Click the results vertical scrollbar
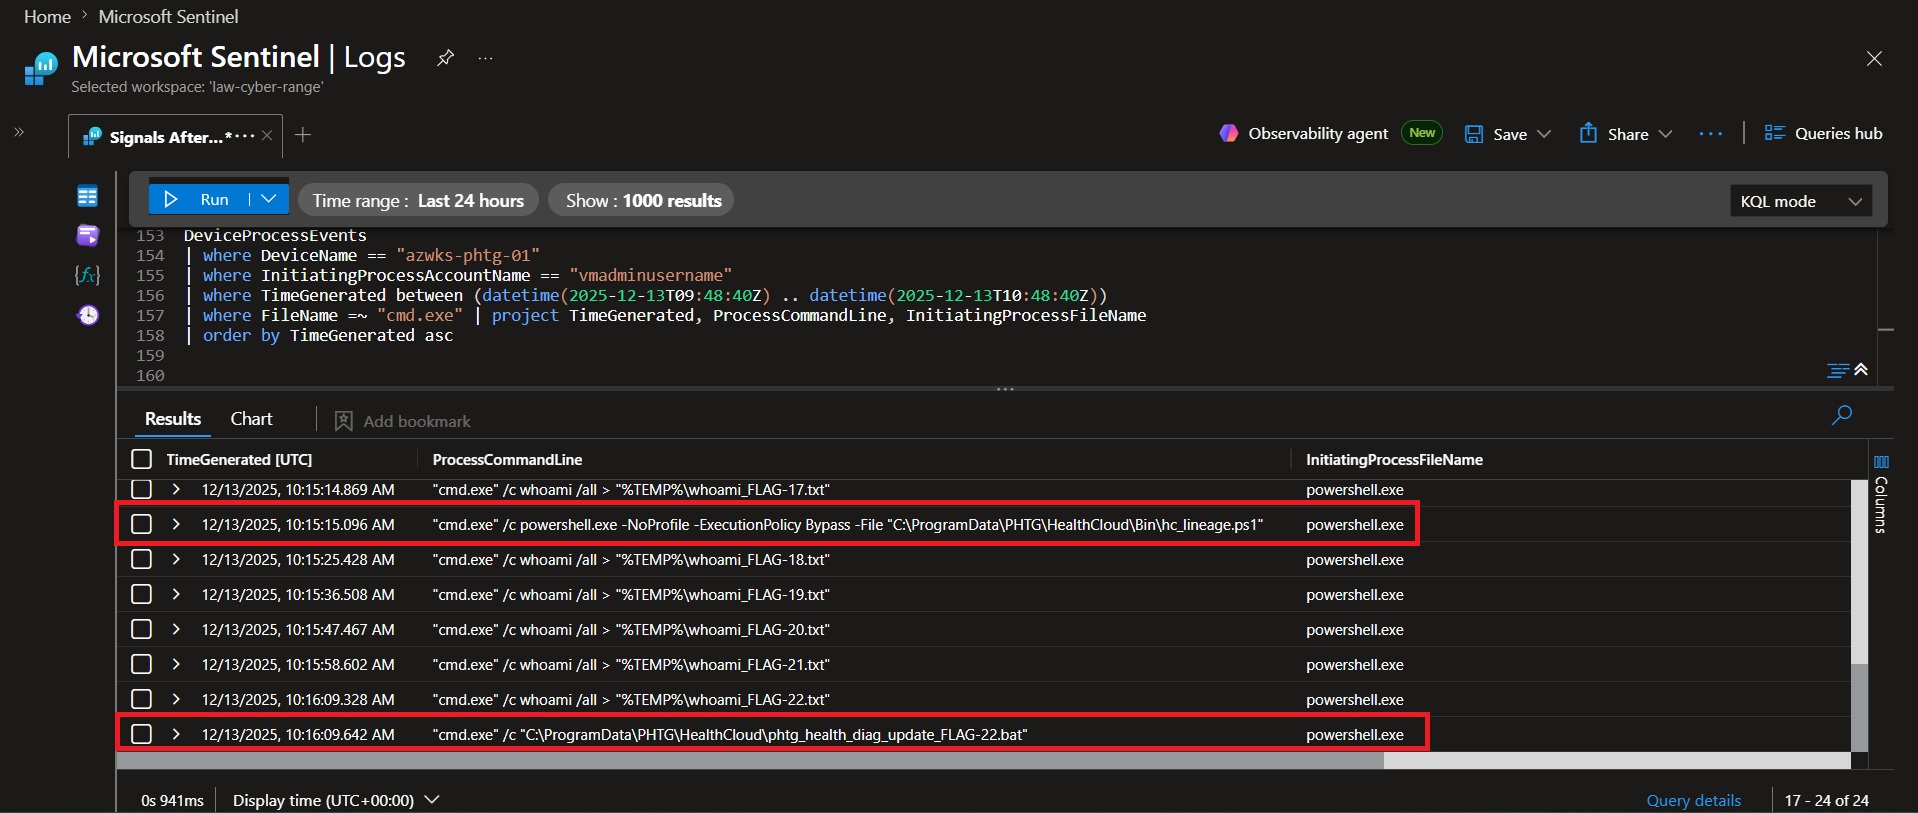The height and width of the screenshot is (813, 1918). (1859, 708)
